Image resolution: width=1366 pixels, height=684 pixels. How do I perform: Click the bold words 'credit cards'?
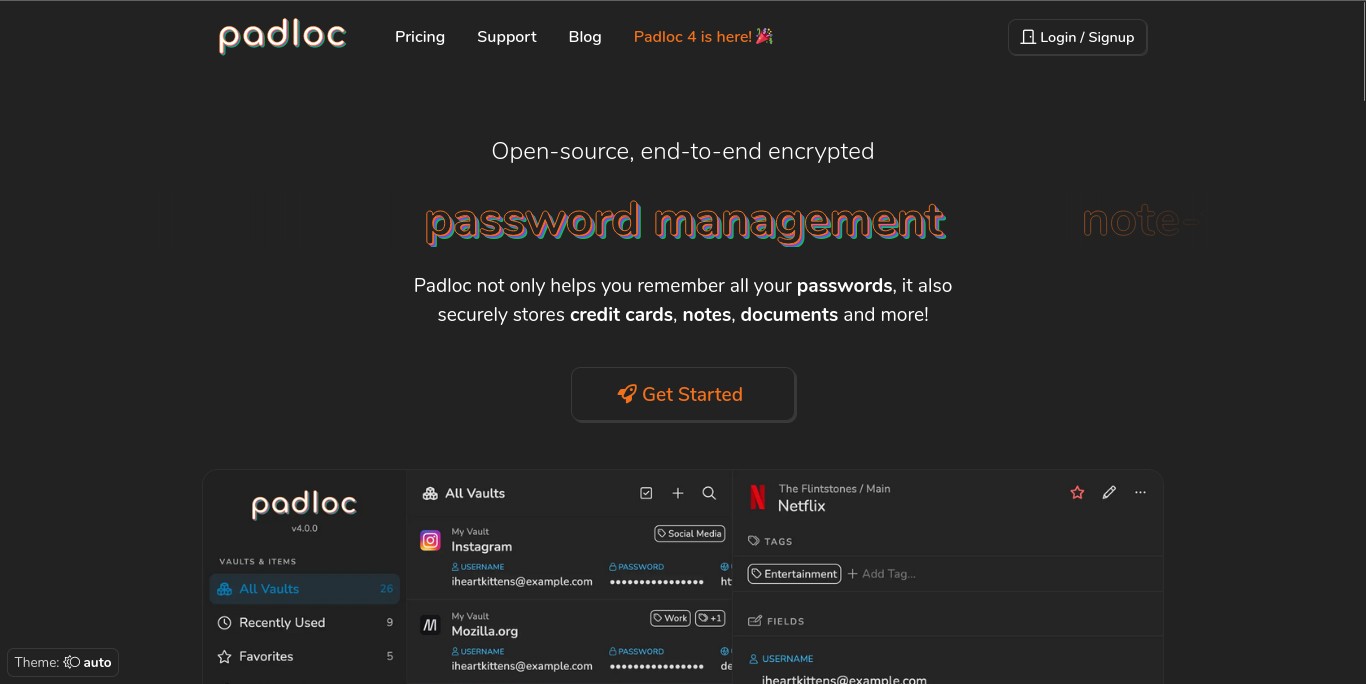click(621, 315)
